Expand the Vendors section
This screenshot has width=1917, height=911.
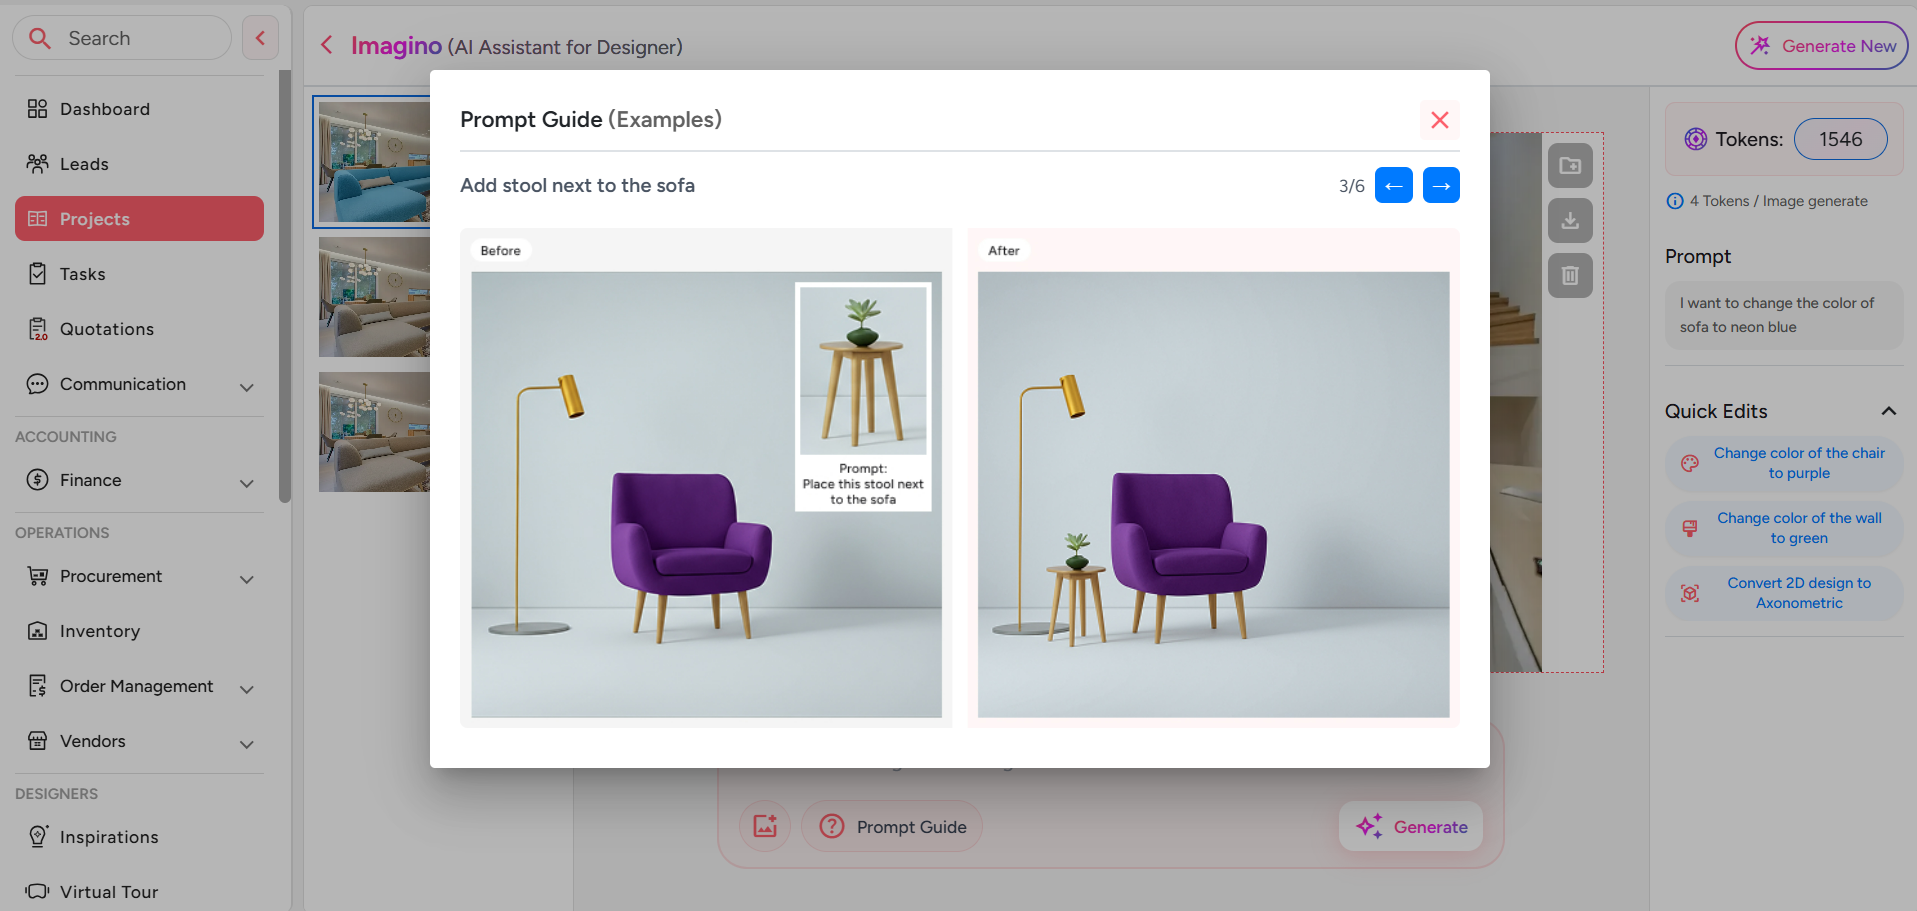click(247, 744)
